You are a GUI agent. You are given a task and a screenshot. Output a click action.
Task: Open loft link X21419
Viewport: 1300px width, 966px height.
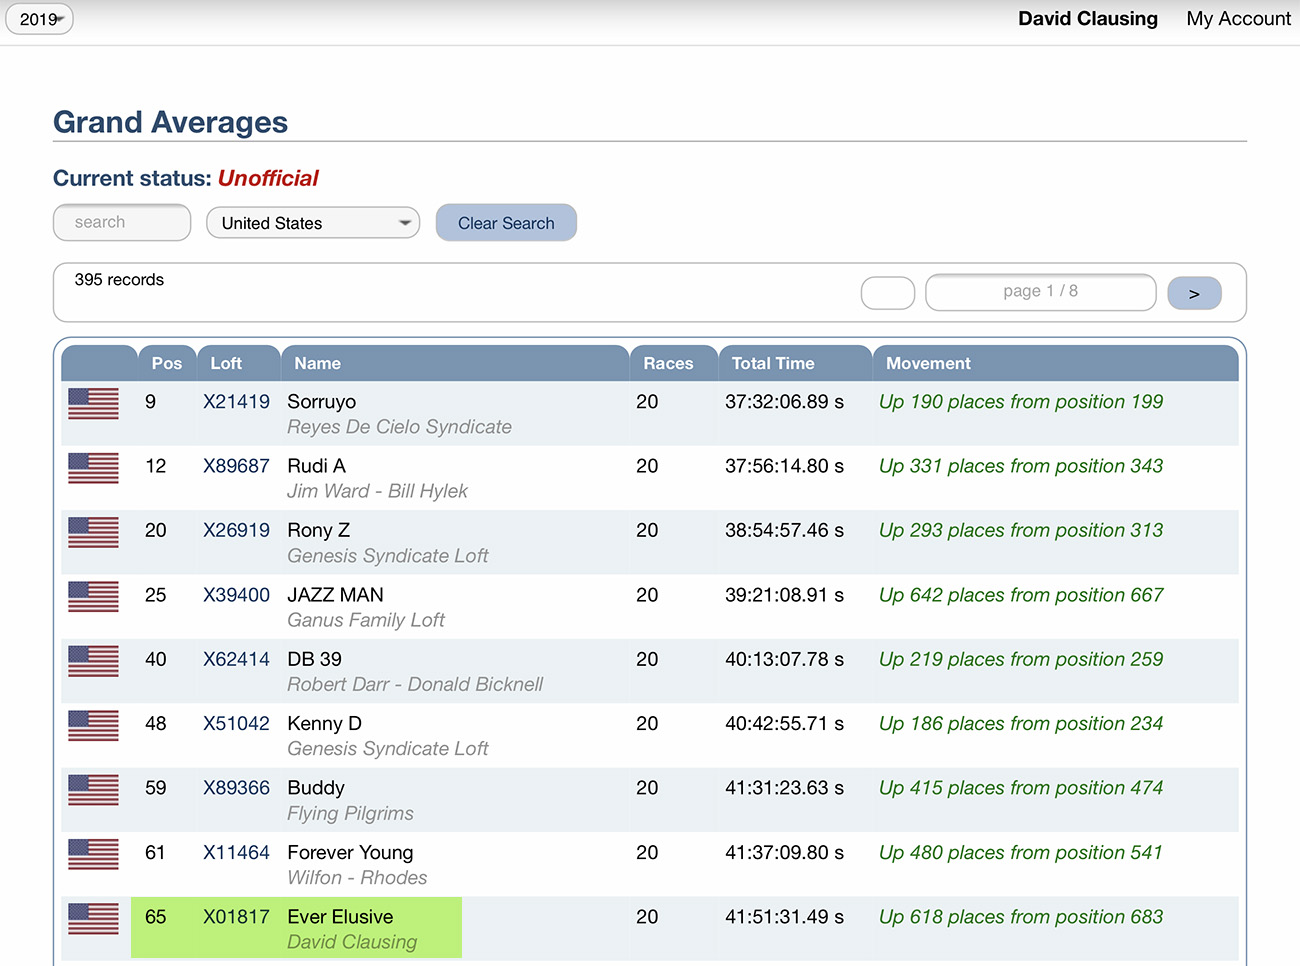[x=236, y=402]
